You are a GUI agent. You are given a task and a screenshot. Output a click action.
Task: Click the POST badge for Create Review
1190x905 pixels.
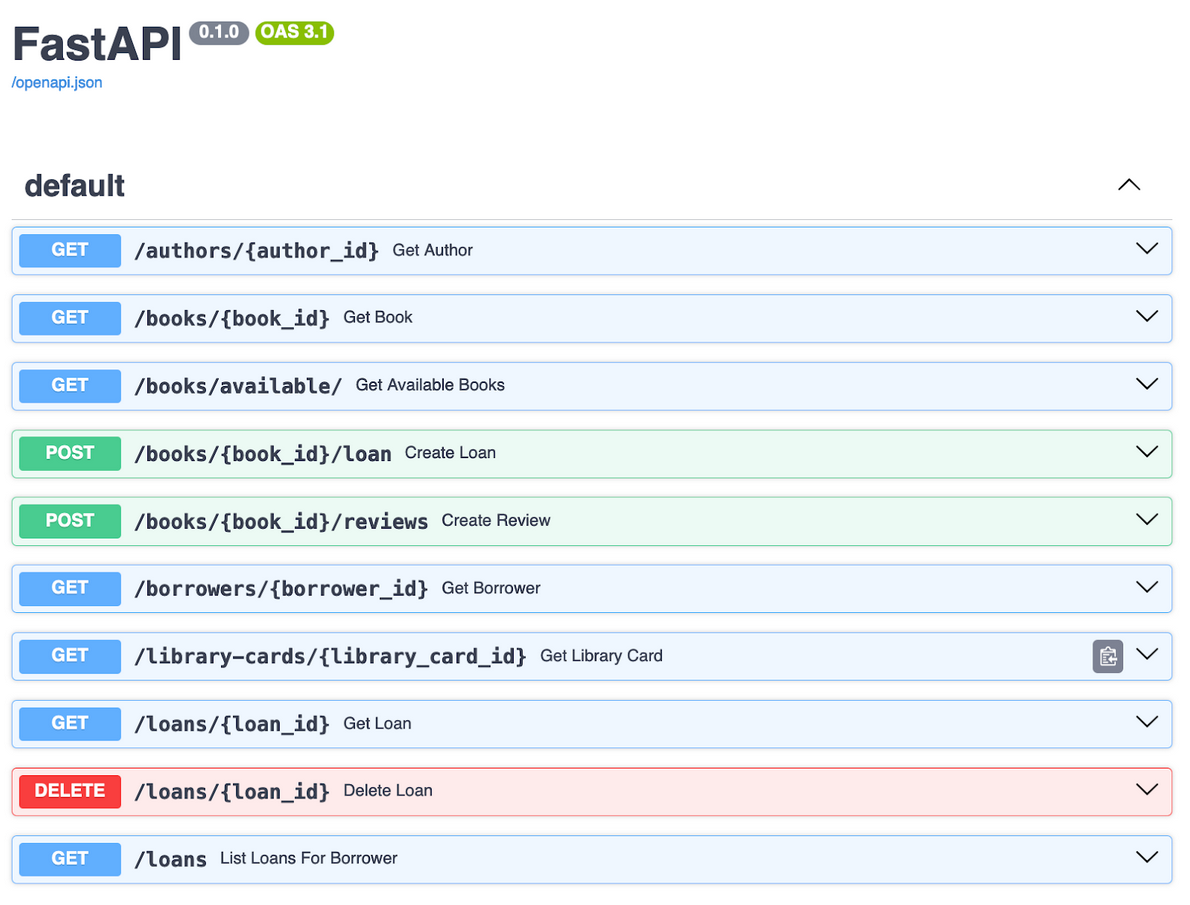click(70, 521)
